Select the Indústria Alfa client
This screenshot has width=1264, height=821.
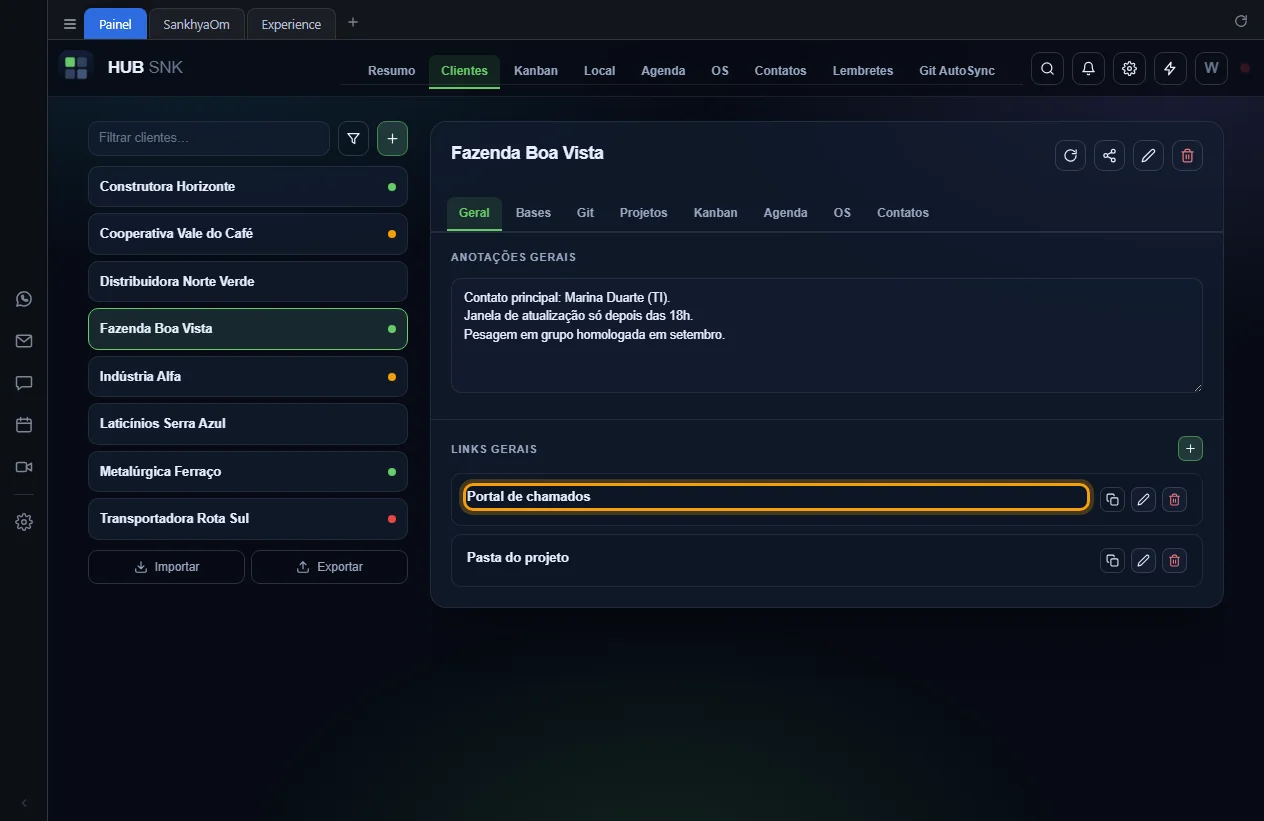pyautogui.click(x=248, y=376)
